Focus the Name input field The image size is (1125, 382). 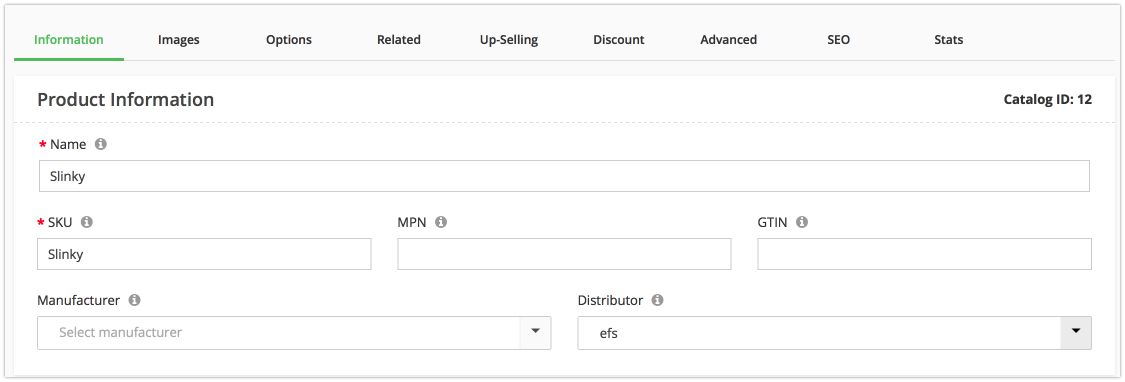[x=564, y=176]
